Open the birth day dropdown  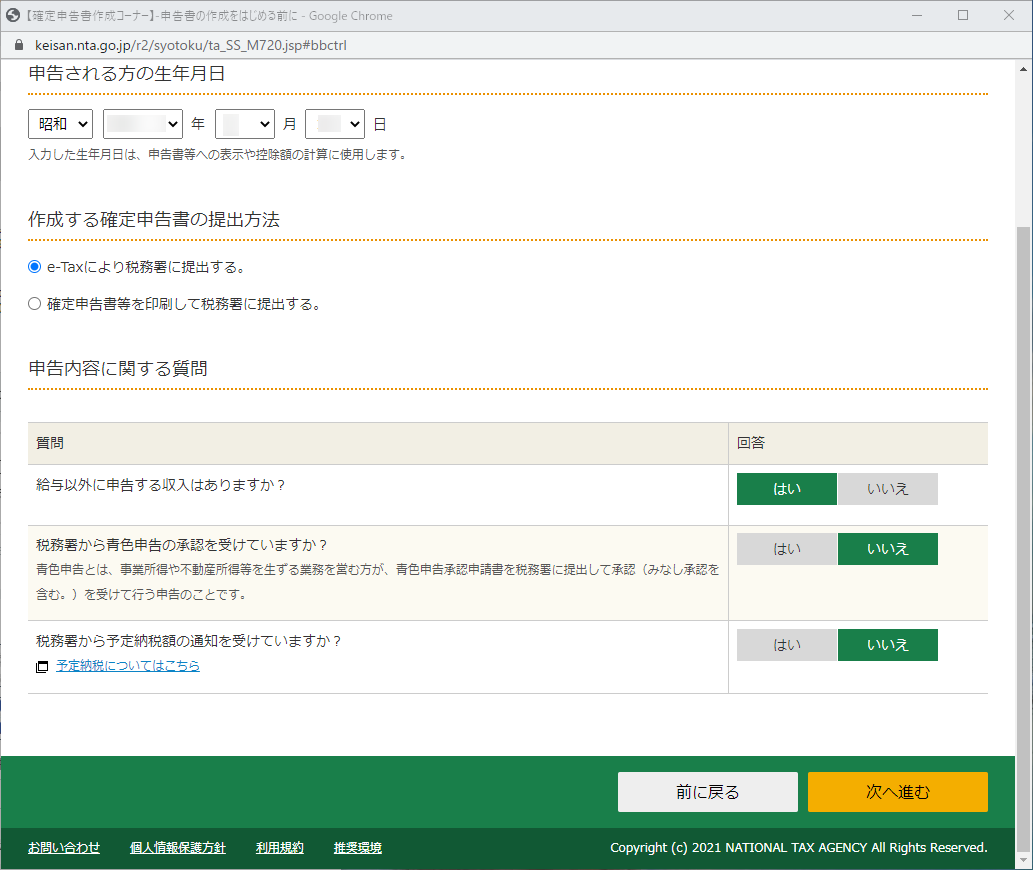point(335,124)
